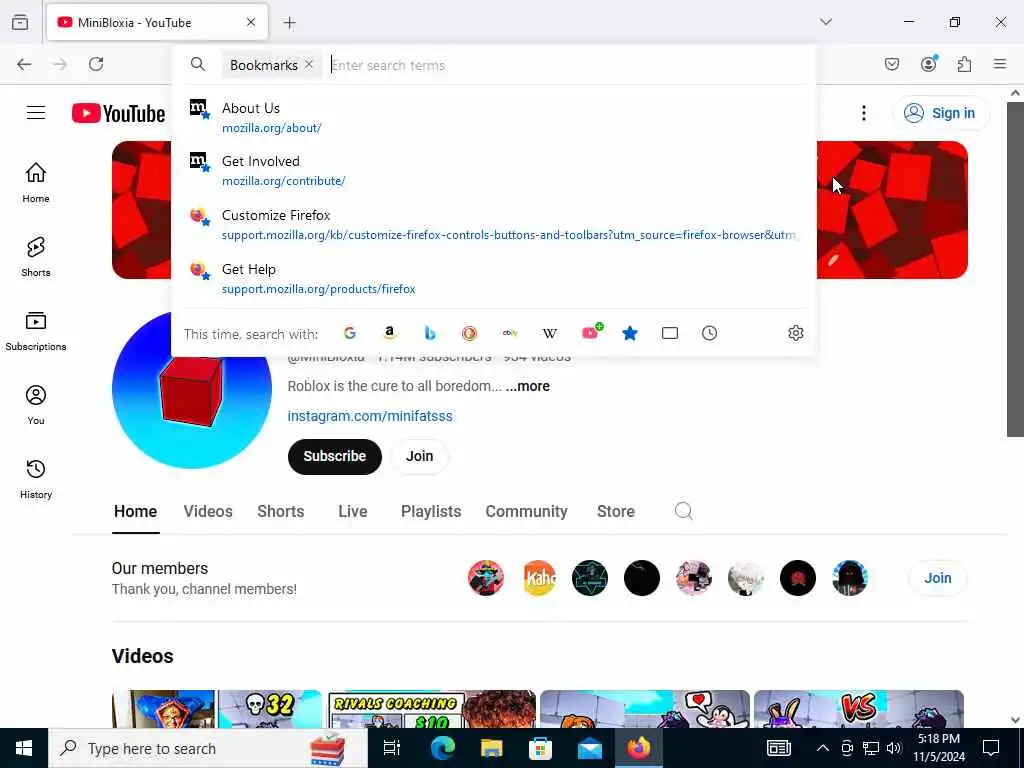This screenshot has width=1024, height=768.
Task: Expand channel description with ...more
Action: (x=528, y=386)
